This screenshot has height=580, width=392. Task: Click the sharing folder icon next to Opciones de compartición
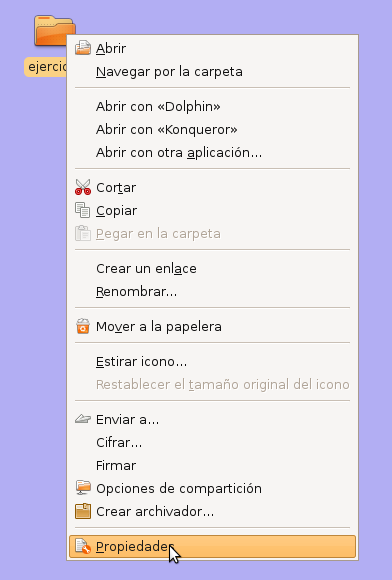click(x=83, y=488)
